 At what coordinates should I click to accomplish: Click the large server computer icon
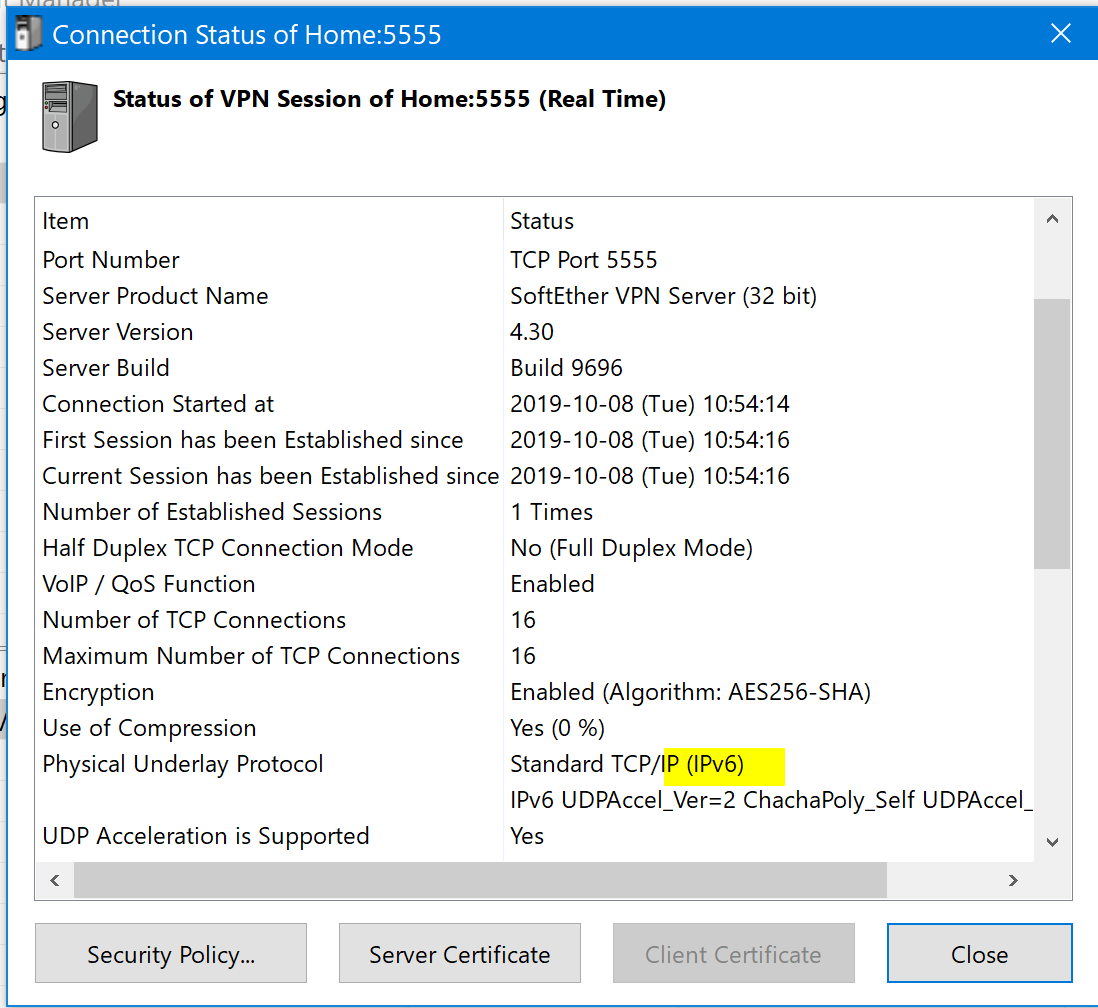pyautogui.click(x=70, y=117)
